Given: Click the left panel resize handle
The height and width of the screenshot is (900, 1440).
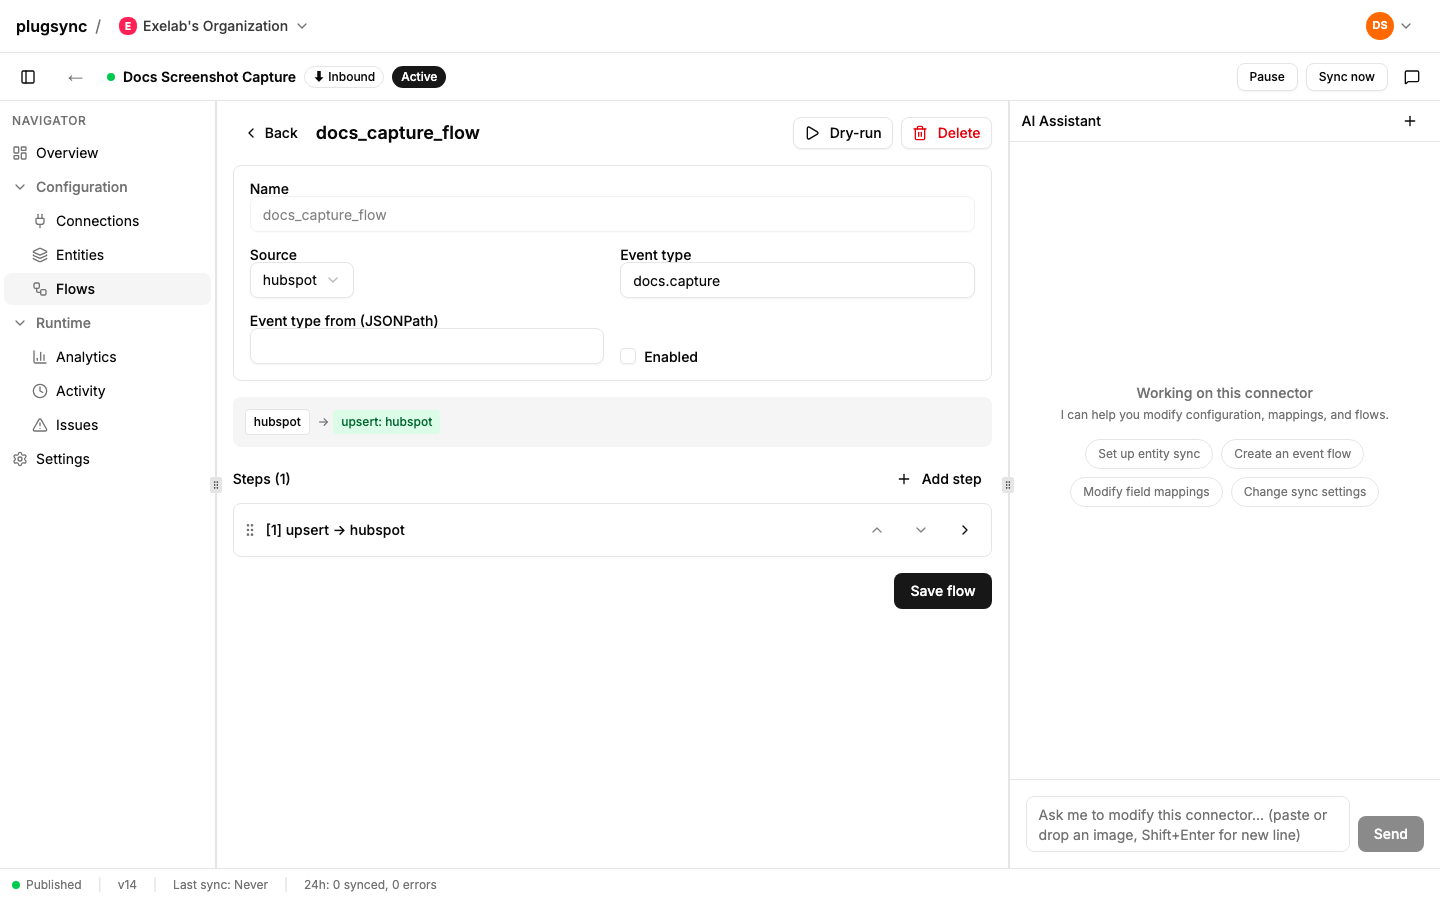Looking at the screenshot, I should (216, 485).
